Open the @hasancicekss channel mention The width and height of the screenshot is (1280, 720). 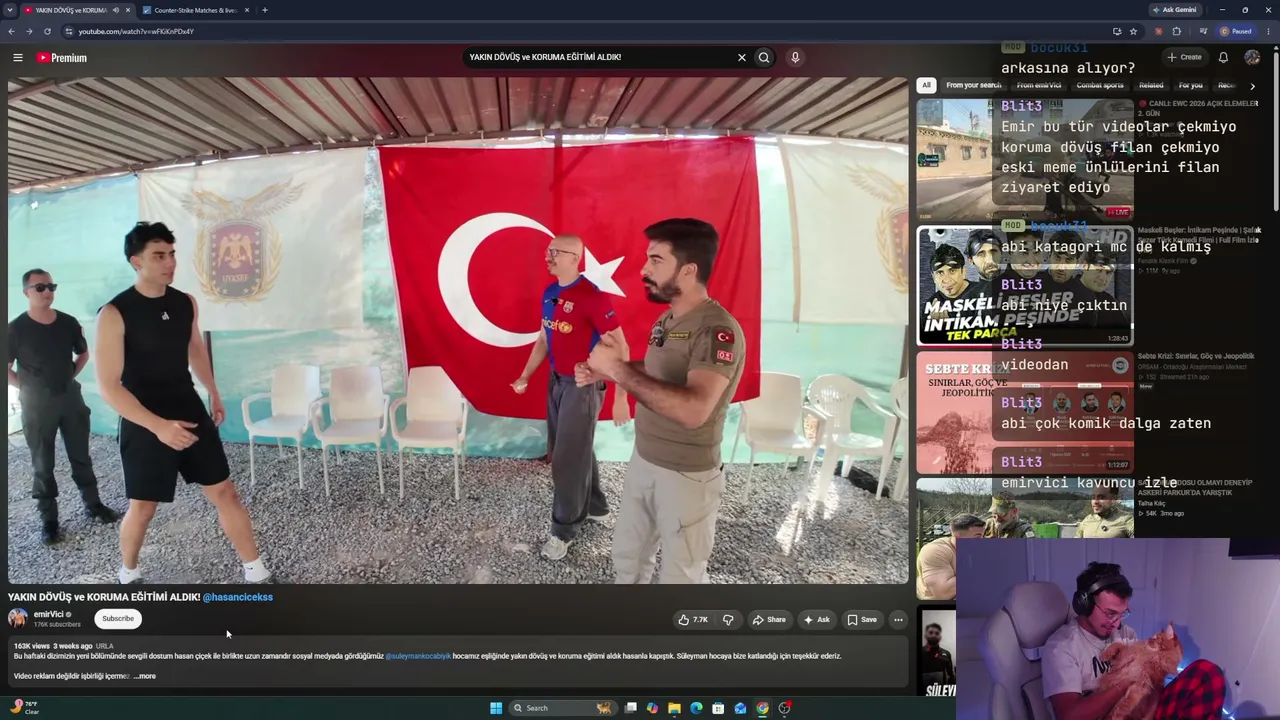click(238, 597)
